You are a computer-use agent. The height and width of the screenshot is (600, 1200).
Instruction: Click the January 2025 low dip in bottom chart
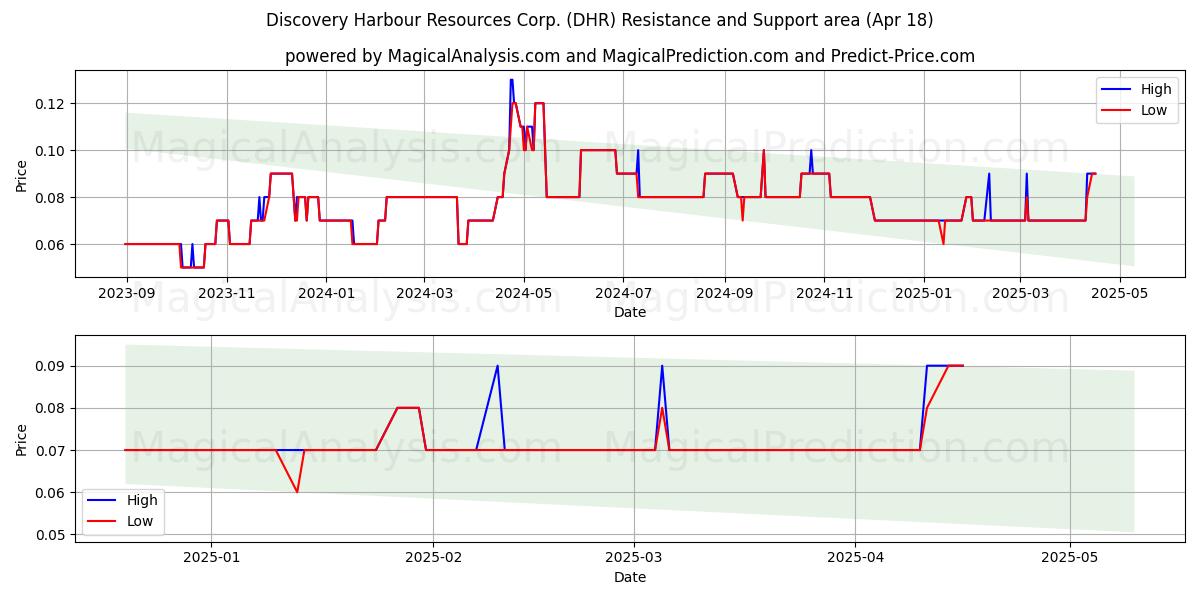pos(297,492)
